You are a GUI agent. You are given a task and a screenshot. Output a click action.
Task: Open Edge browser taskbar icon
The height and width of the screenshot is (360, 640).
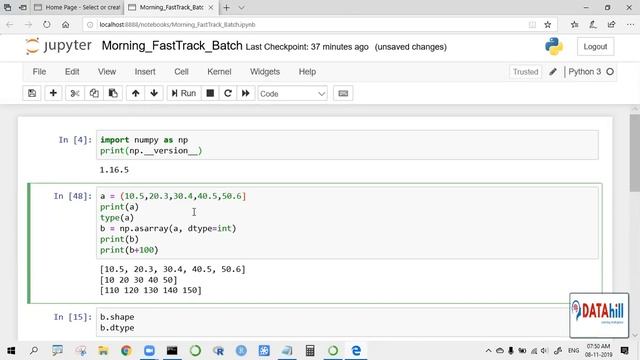(356, 351)
